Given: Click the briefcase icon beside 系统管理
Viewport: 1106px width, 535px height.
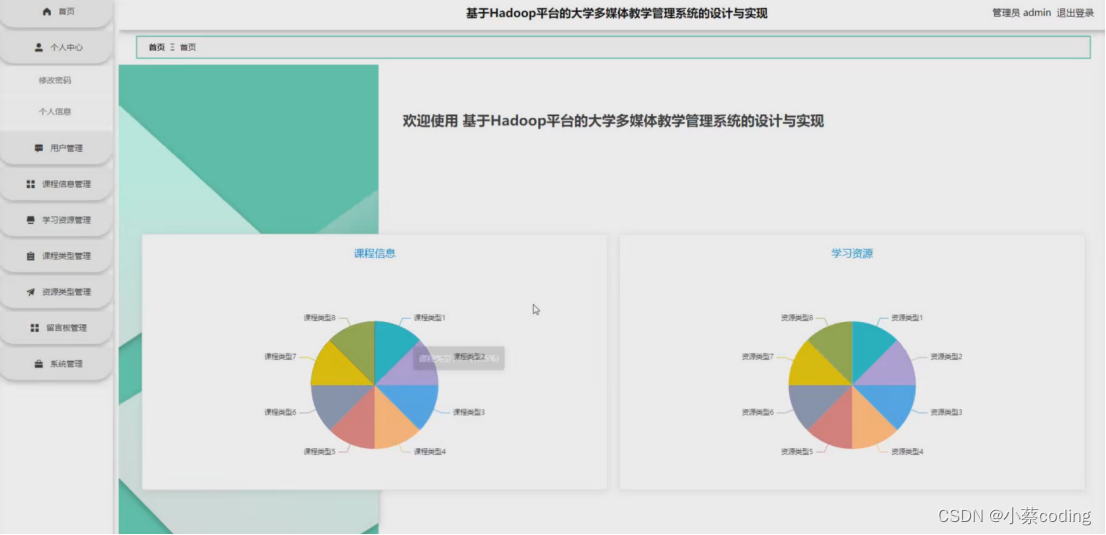Looking at the screenshot, I should (39, 364).
